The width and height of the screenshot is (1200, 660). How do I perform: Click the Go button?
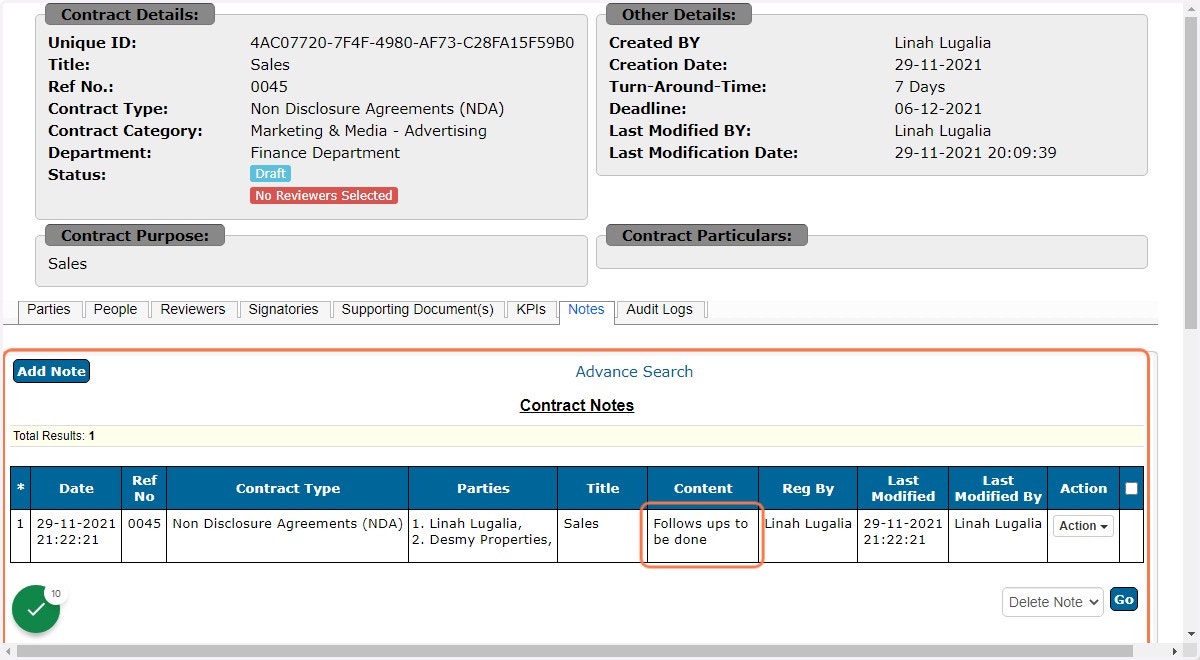pos(1124,600)
